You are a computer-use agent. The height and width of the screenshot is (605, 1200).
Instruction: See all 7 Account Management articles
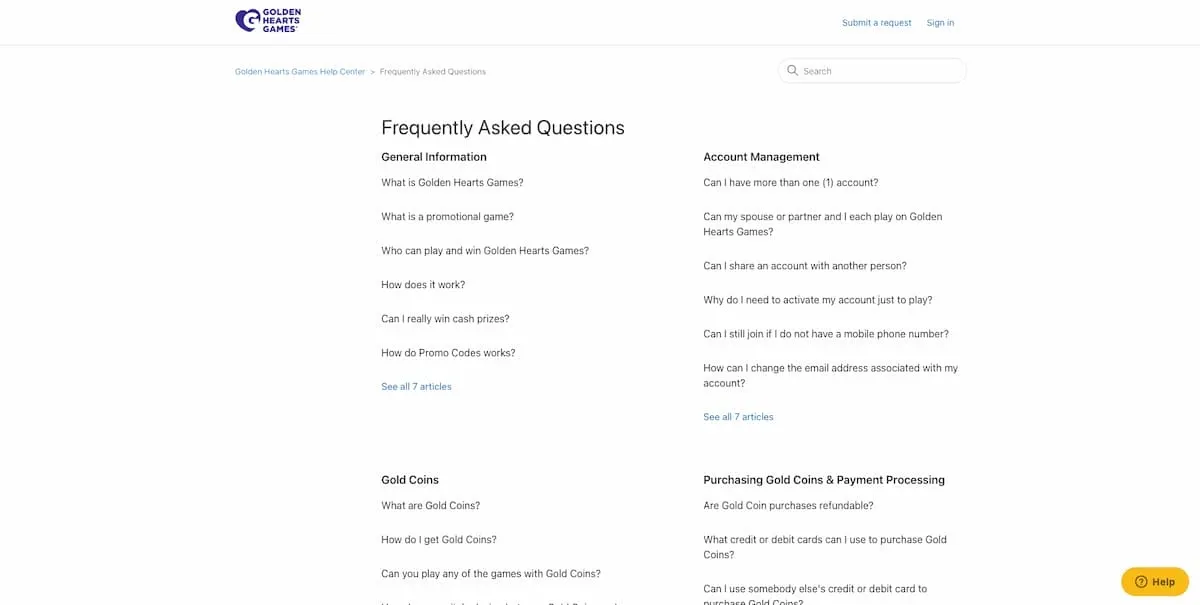[x=738, y=416]
